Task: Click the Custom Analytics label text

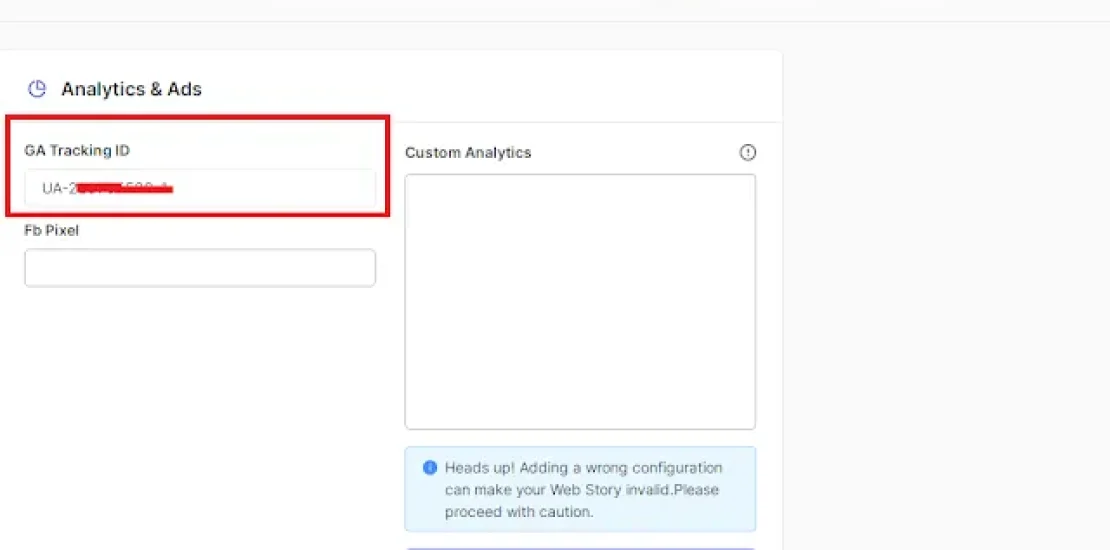Action: (468, 153)
